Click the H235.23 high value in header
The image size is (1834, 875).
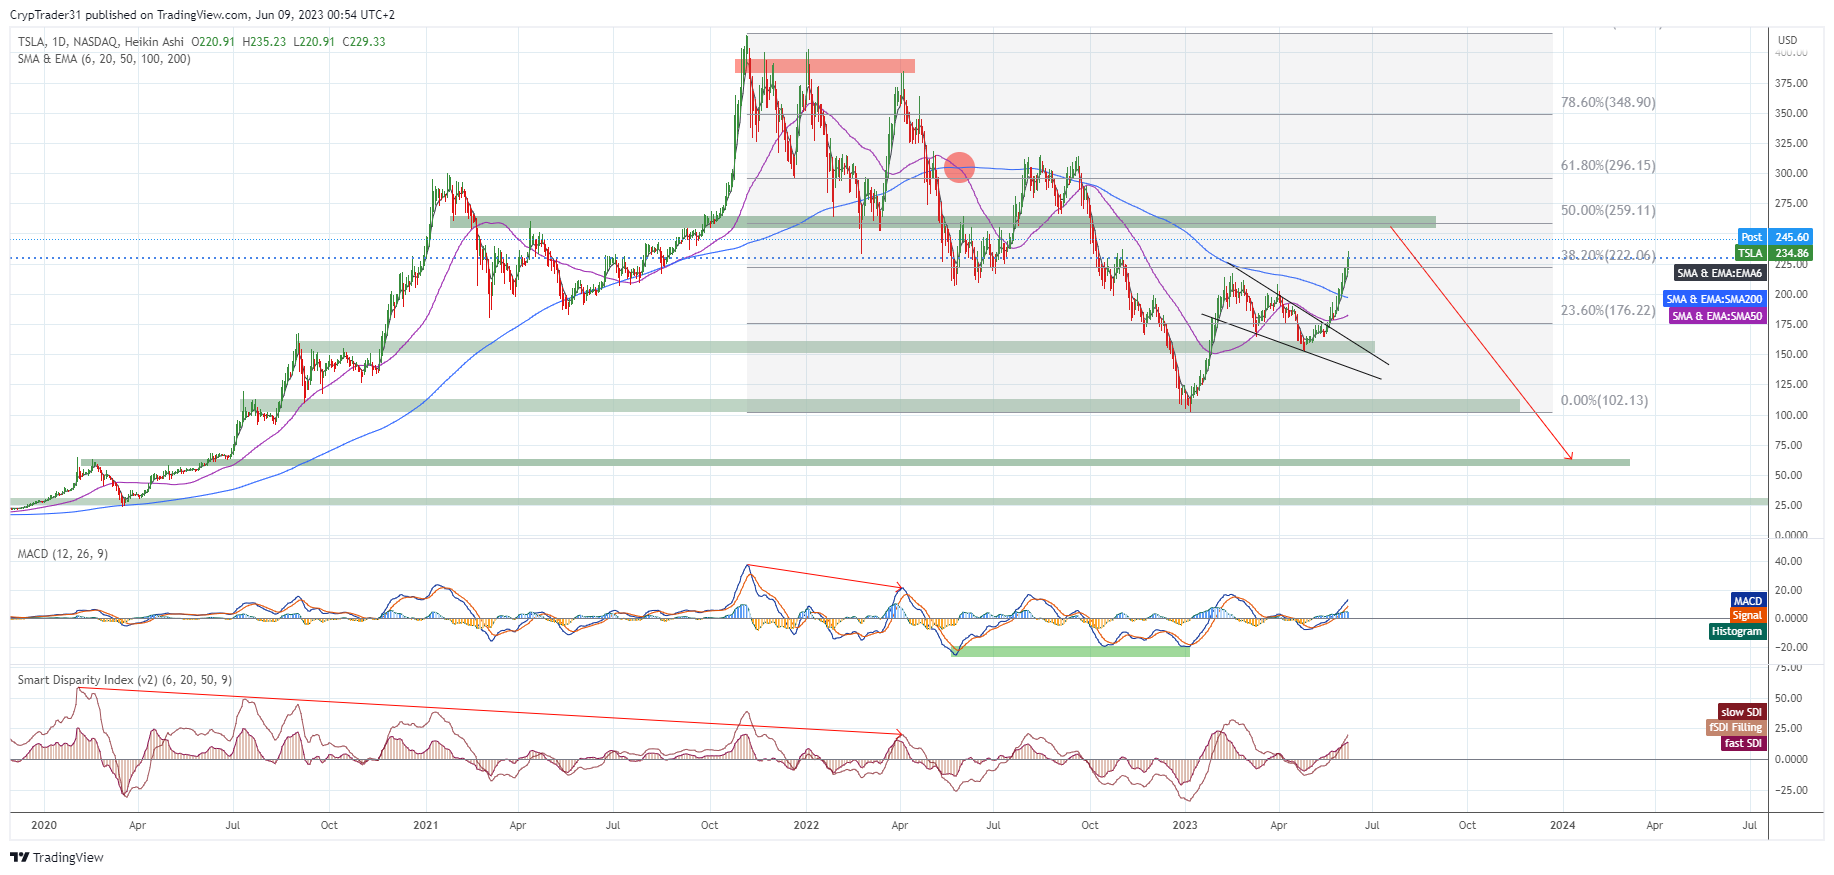pyautogui.click(x=264, y=42)
